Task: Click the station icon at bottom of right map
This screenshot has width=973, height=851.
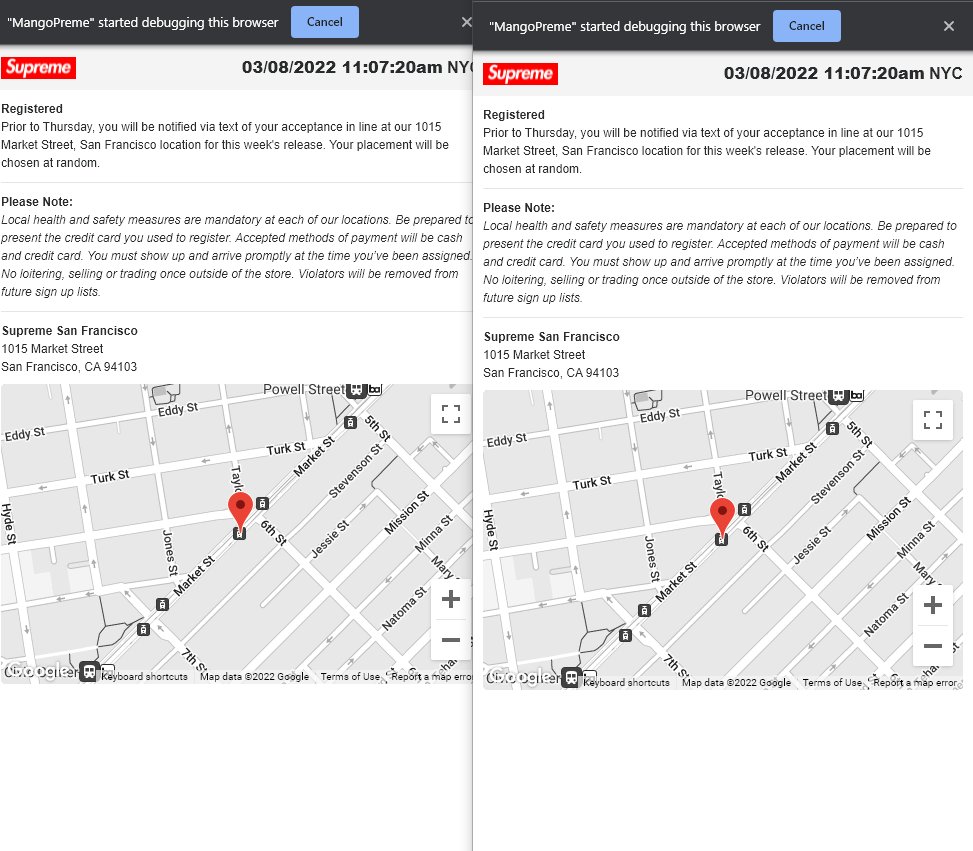Action: [x=572, y=678]
